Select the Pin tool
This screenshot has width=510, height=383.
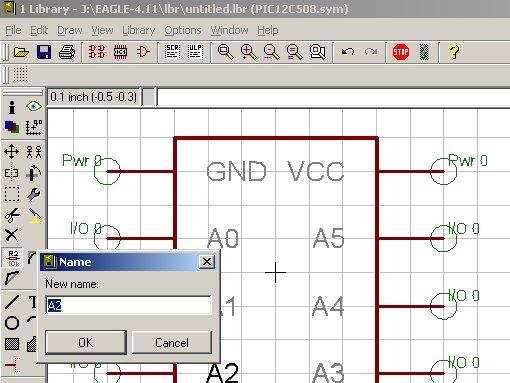pos(13,365)
